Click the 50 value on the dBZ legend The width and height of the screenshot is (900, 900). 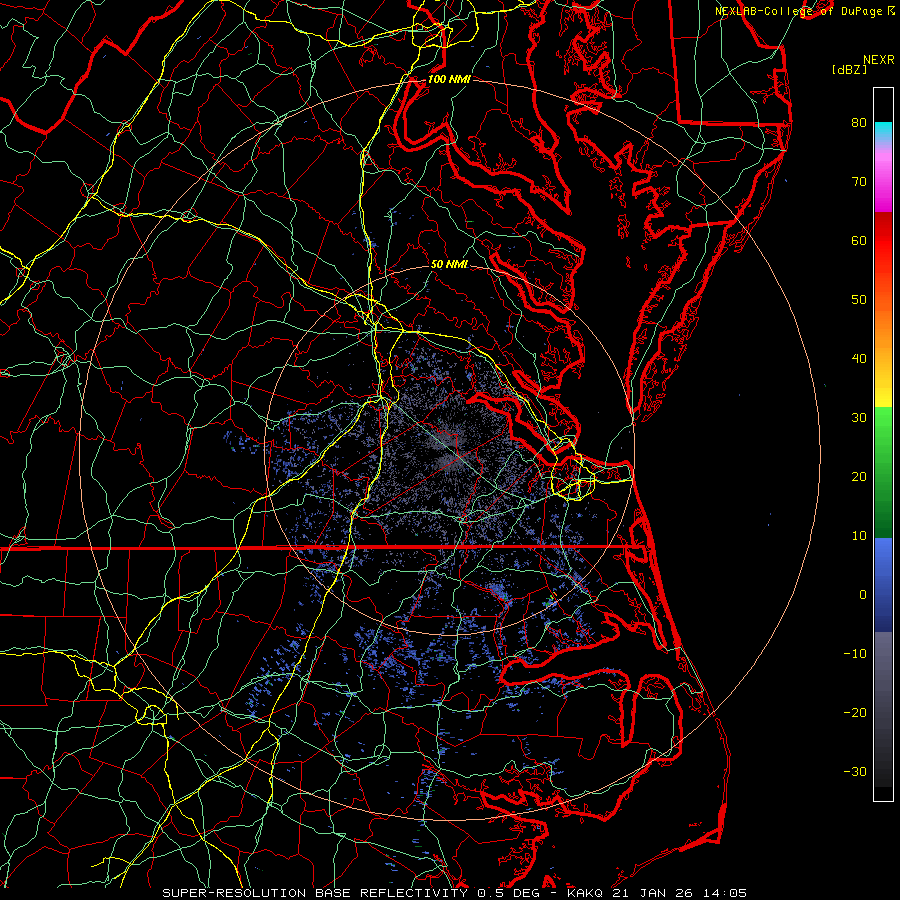[x=858, y=300]
